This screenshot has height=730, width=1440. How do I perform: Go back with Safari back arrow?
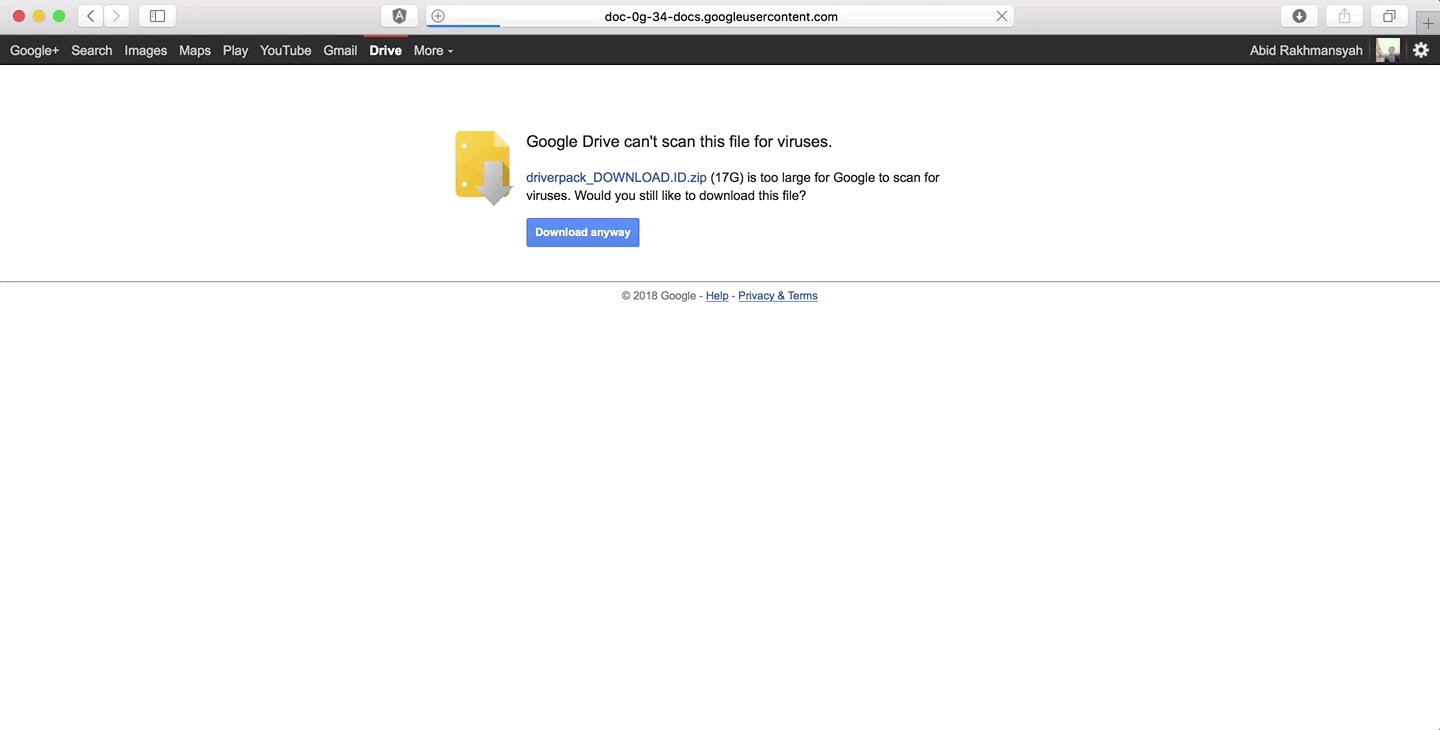tap(91, 16)
